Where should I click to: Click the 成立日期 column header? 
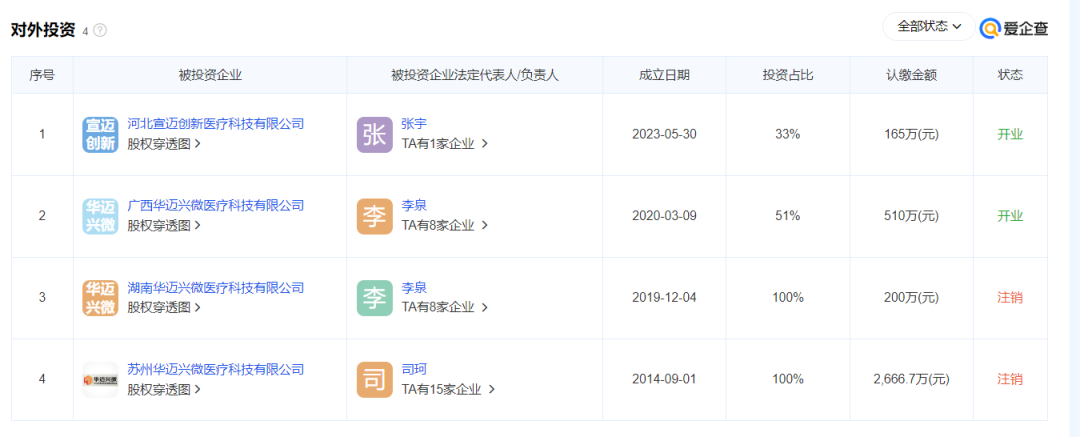point(664,75)
